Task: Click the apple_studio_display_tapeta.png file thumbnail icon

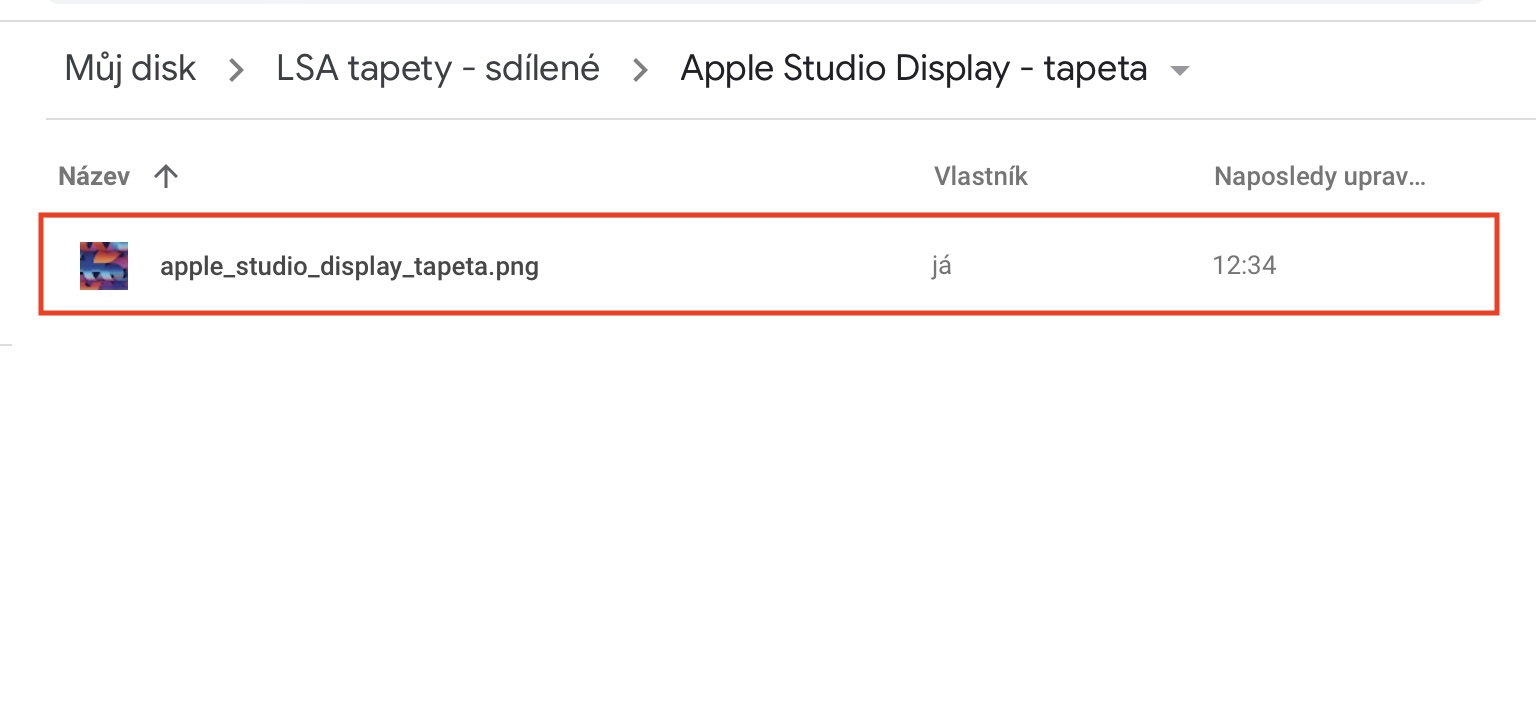Action: 104,266
